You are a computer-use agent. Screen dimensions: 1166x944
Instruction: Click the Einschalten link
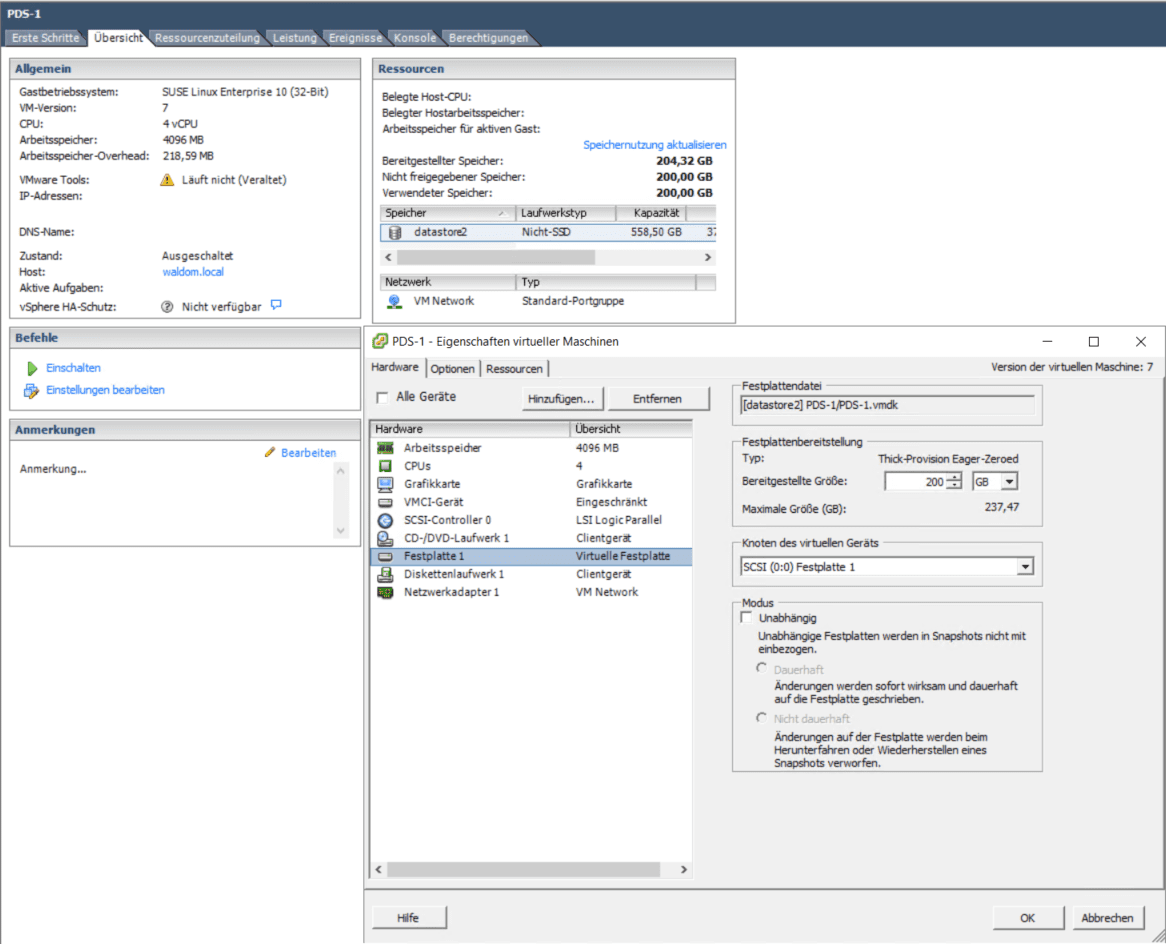point(73,368)
